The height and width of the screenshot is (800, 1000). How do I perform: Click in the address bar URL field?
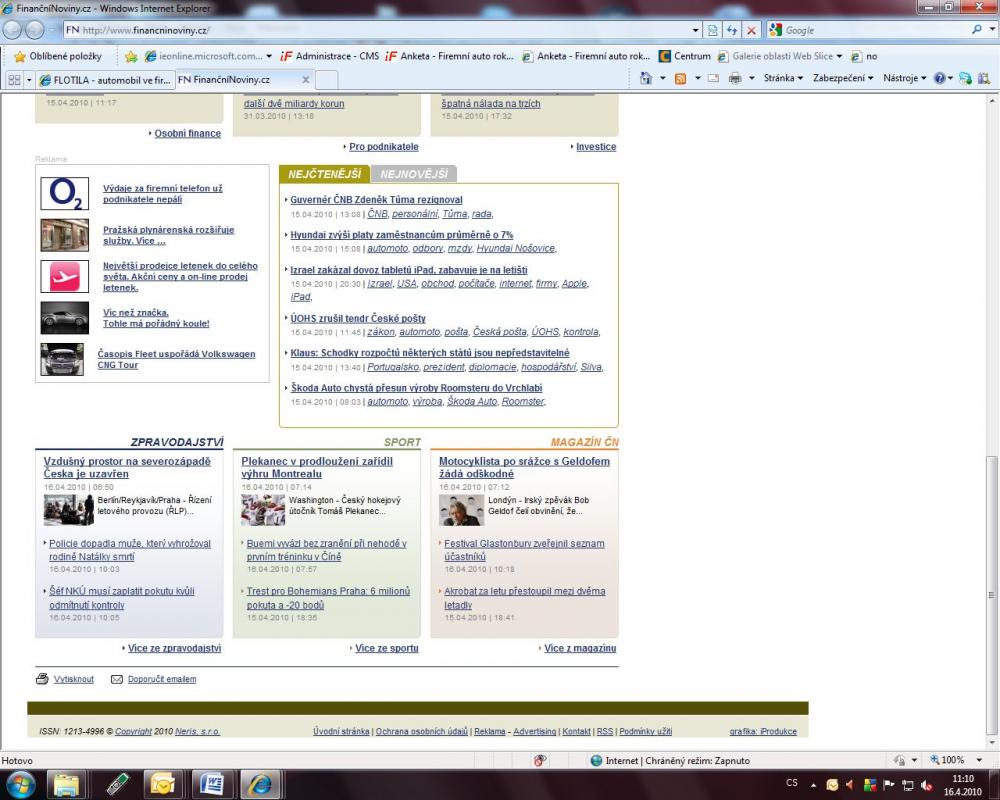pos(376,30)
